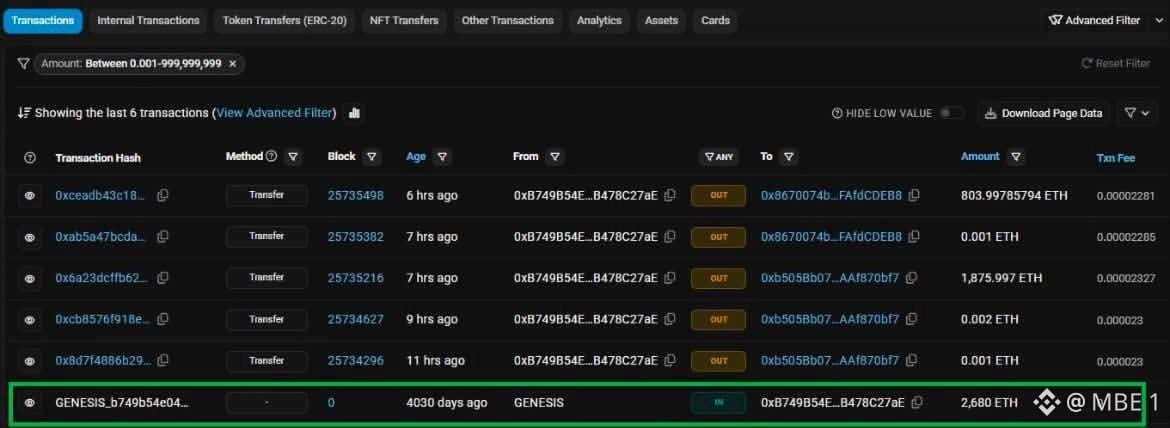1170x428 pixels.
Task: Click the 4030 days ago age
Action: (x=446, y=402)
